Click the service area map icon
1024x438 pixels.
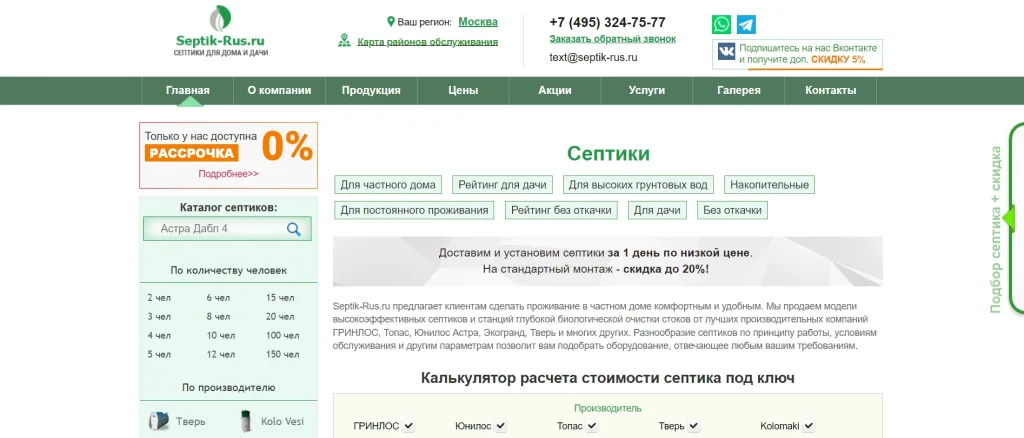[x=344, y=40]
